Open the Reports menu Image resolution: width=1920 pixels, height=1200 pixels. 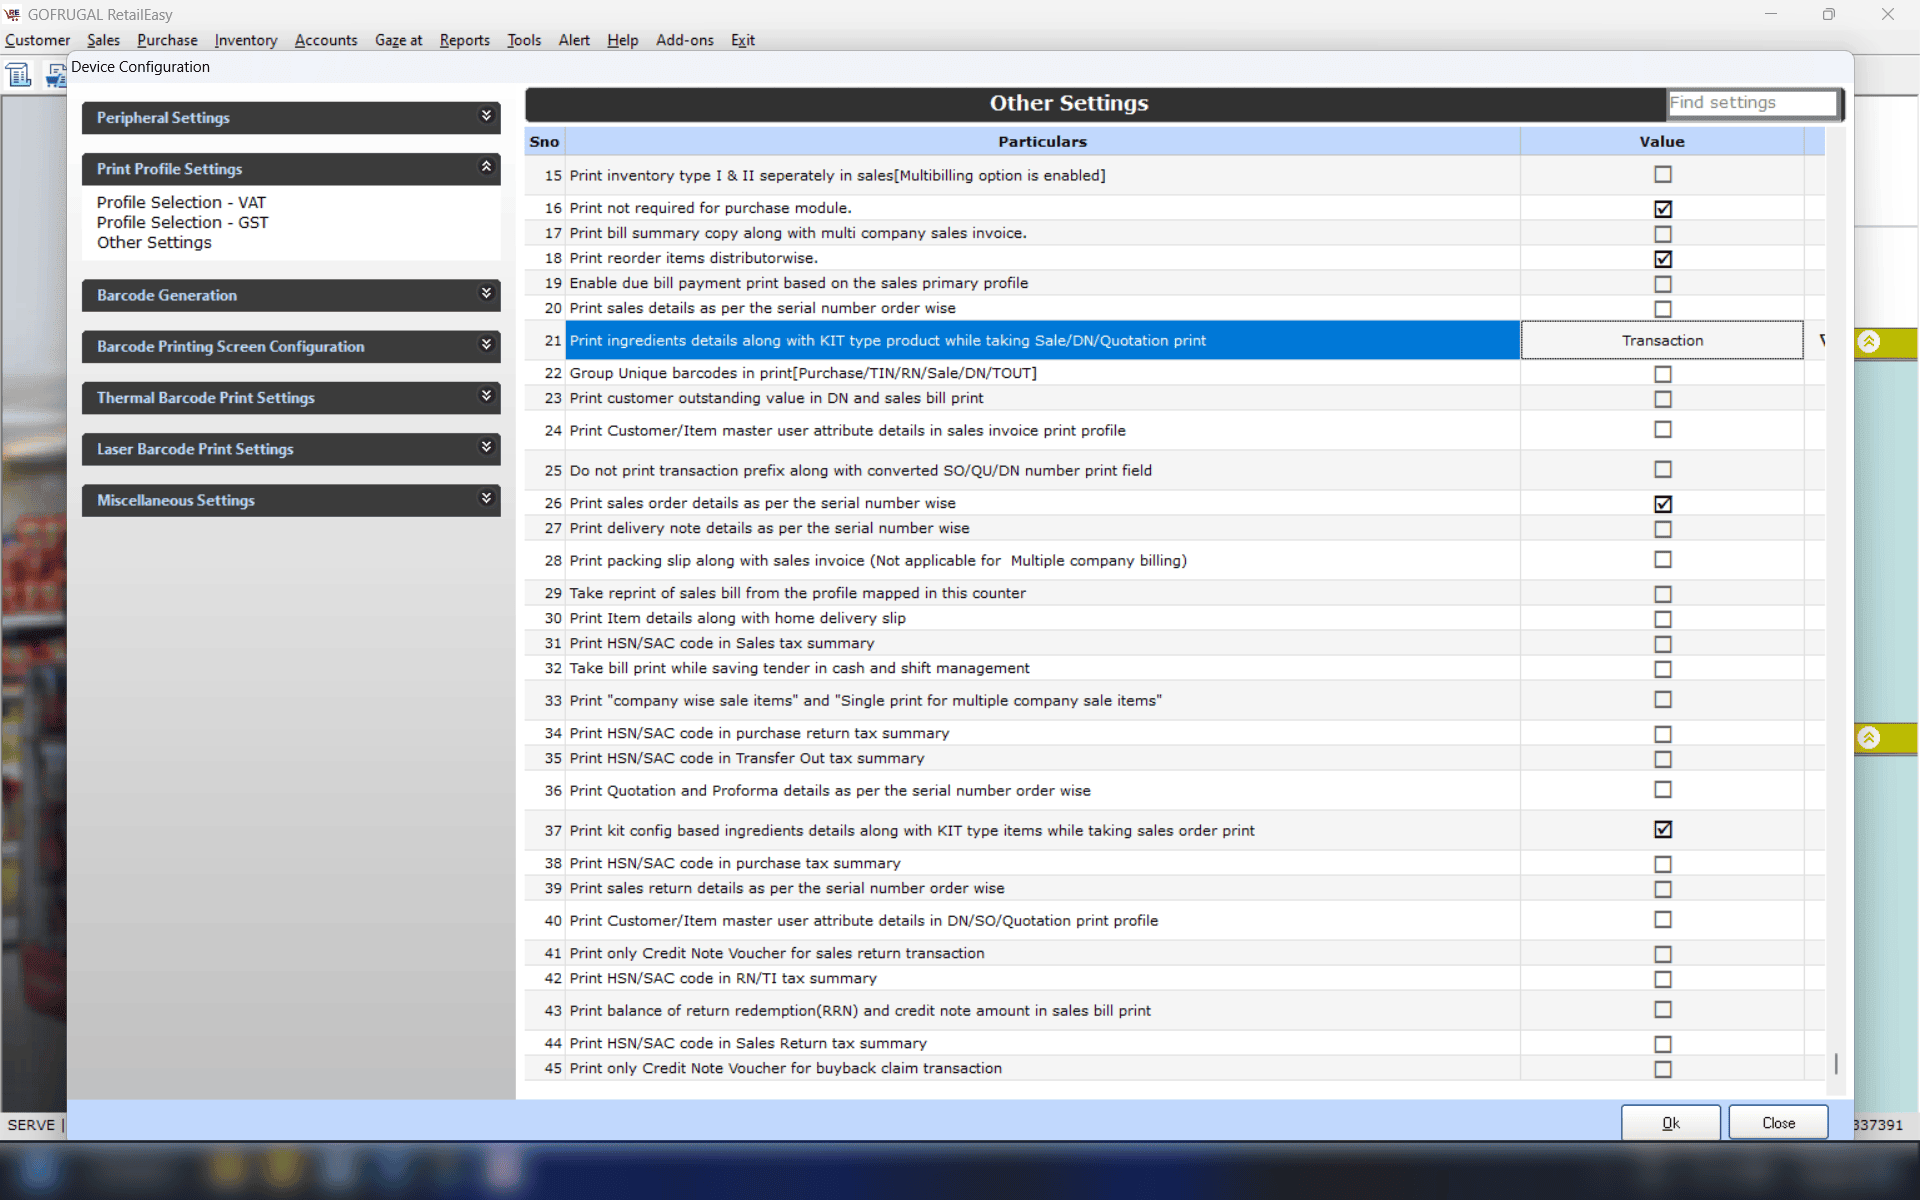(x=464, y=40)
